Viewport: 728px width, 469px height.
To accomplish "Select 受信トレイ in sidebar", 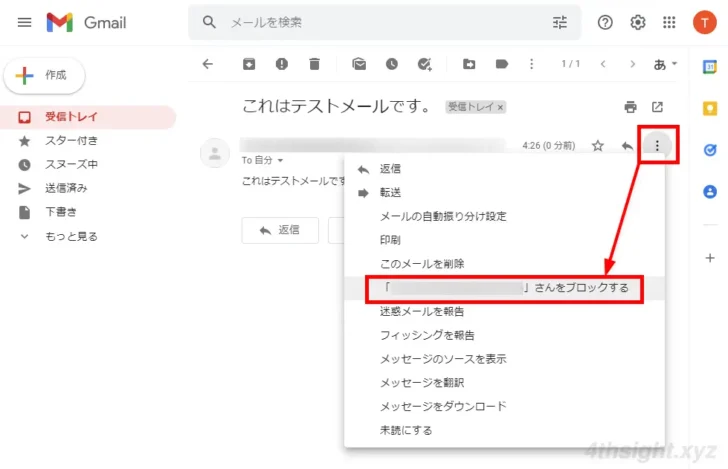I will click(x=88, y=117).
